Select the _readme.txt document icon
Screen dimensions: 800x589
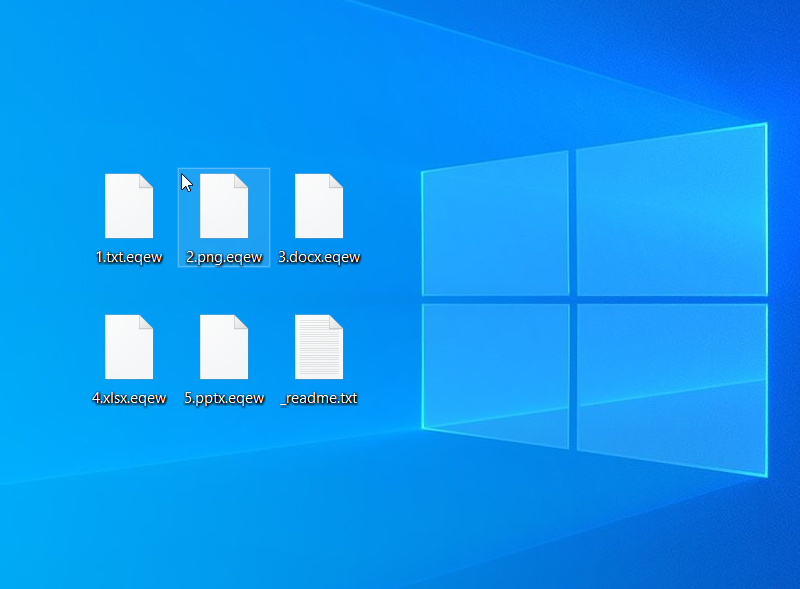319,347
